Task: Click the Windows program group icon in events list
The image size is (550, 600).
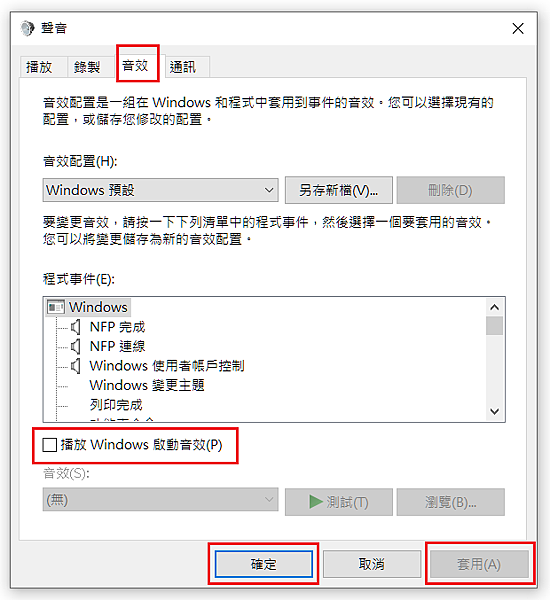Action: tap(55, 307)
